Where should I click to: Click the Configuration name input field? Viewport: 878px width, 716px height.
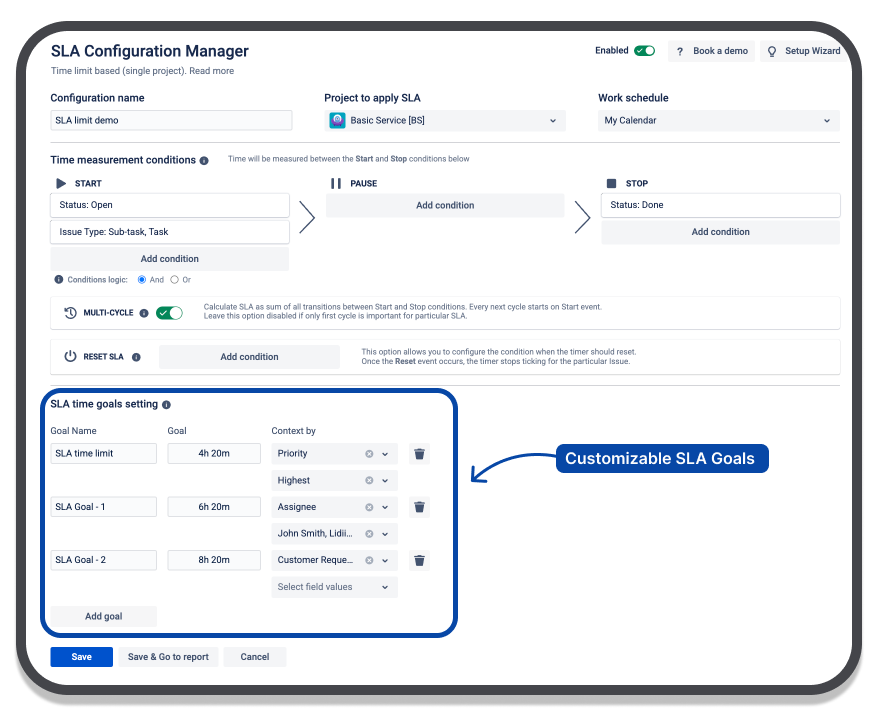[171, 121]
